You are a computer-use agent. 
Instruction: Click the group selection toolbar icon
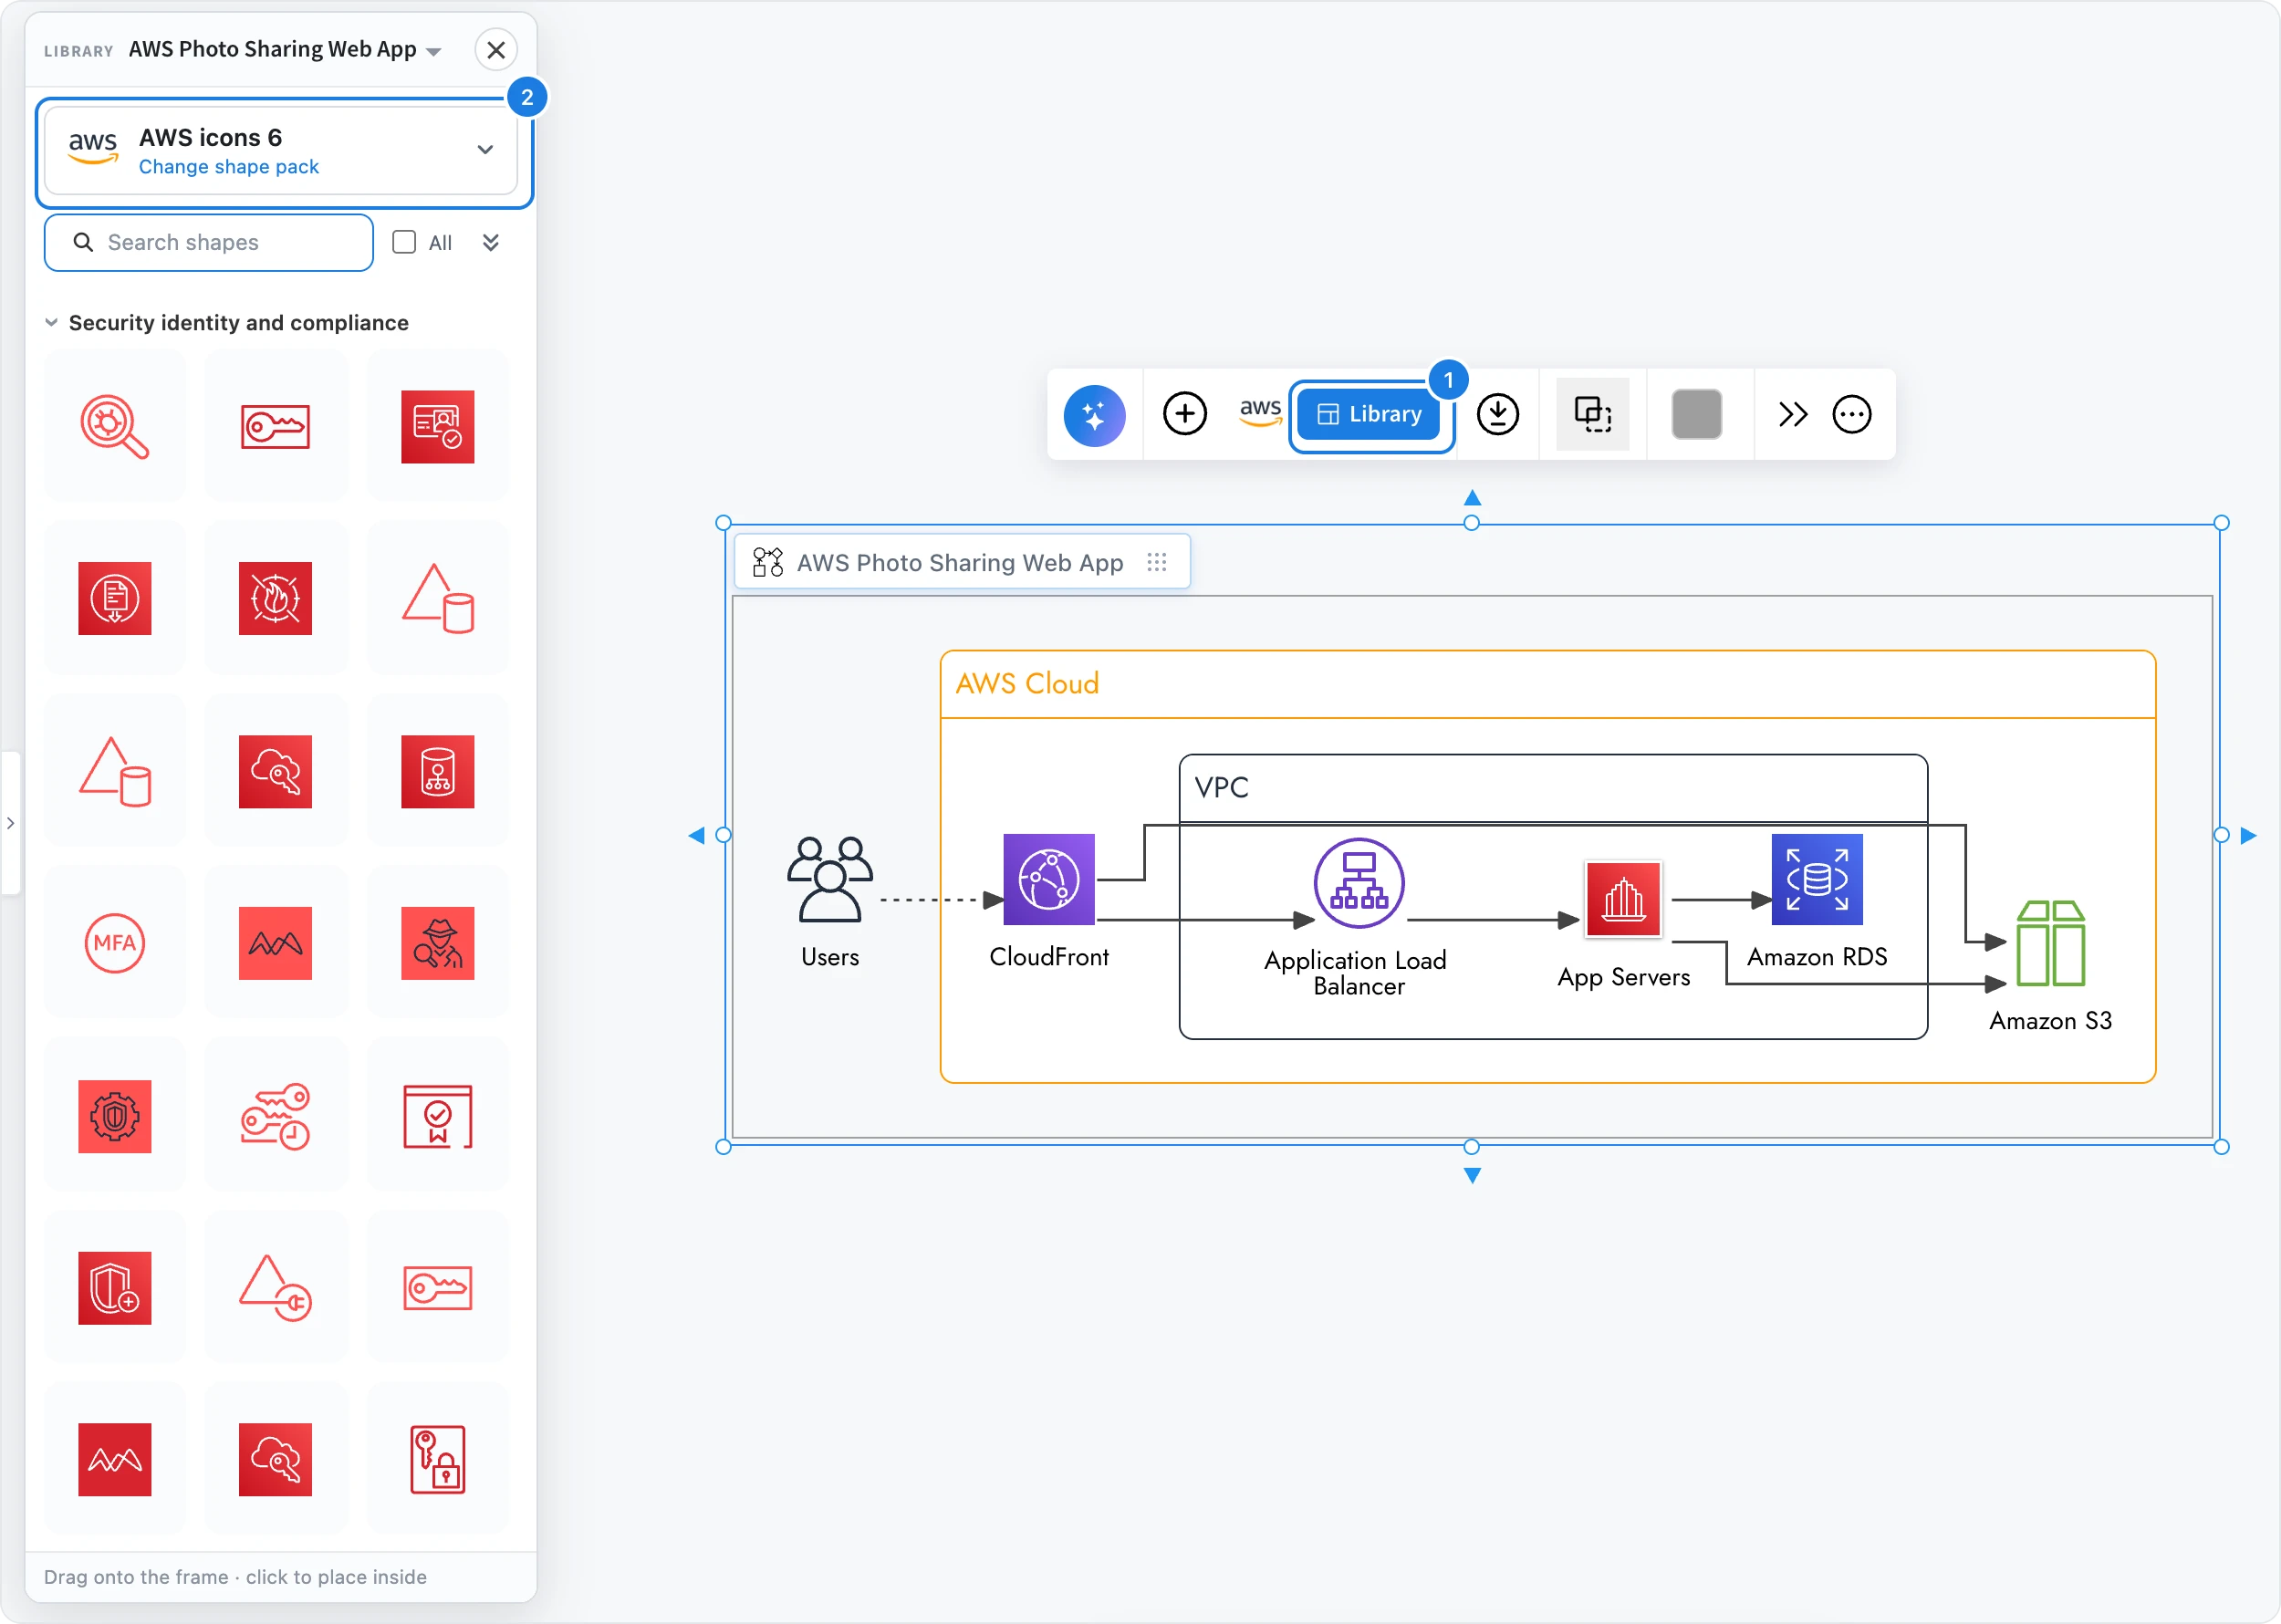[x=1593, y=414]
